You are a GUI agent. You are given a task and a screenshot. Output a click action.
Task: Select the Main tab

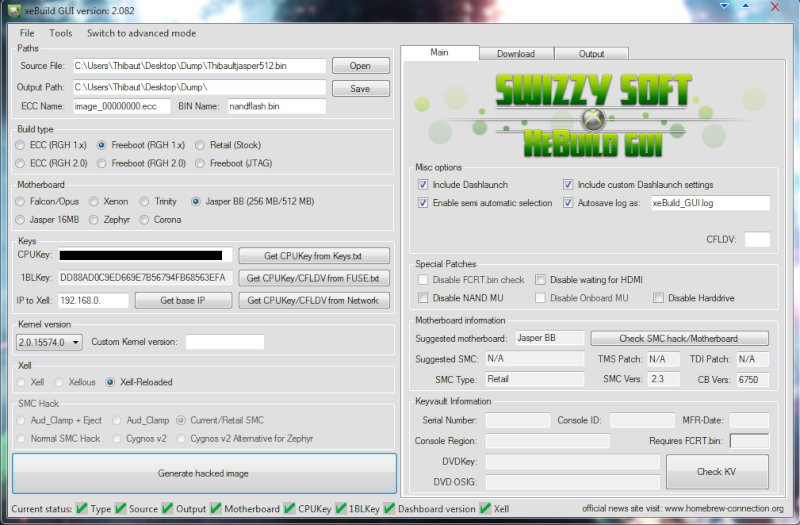click(439, 53)
